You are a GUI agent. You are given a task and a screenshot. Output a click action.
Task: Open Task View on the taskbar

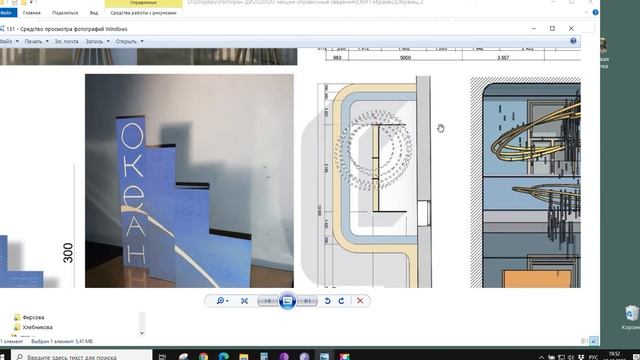(x=162, y=356)
